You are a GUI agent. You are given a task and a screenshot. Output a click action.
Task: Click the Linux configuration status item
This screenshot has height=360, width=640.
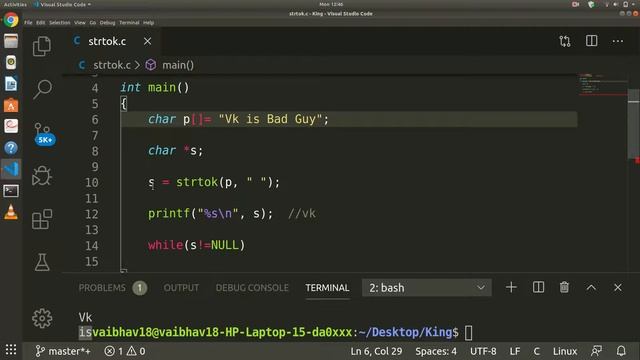coord(565,351)
